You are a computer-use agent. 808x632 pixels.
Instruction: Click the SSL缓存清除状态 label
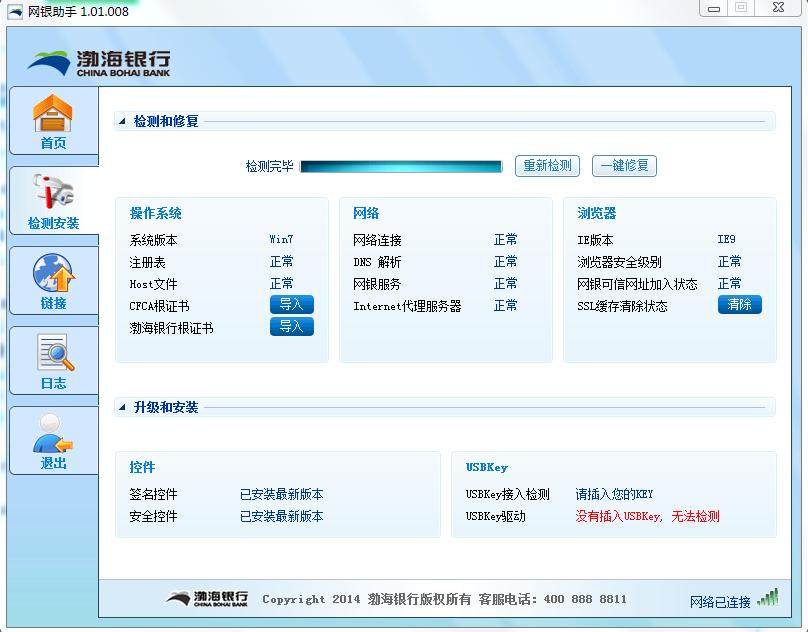(x=622, y=306)
